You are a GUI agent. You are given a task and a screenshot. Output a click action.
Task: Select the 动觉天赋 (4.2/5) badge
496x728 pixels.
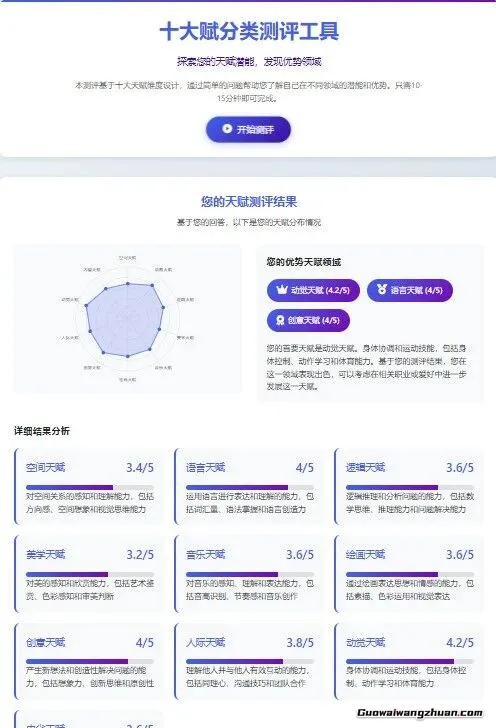coord(313,290)
